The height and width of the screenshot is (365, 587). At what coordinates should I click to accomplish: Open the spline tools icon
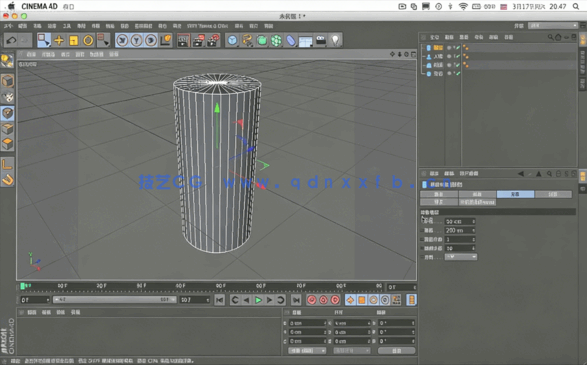(247, 40)
